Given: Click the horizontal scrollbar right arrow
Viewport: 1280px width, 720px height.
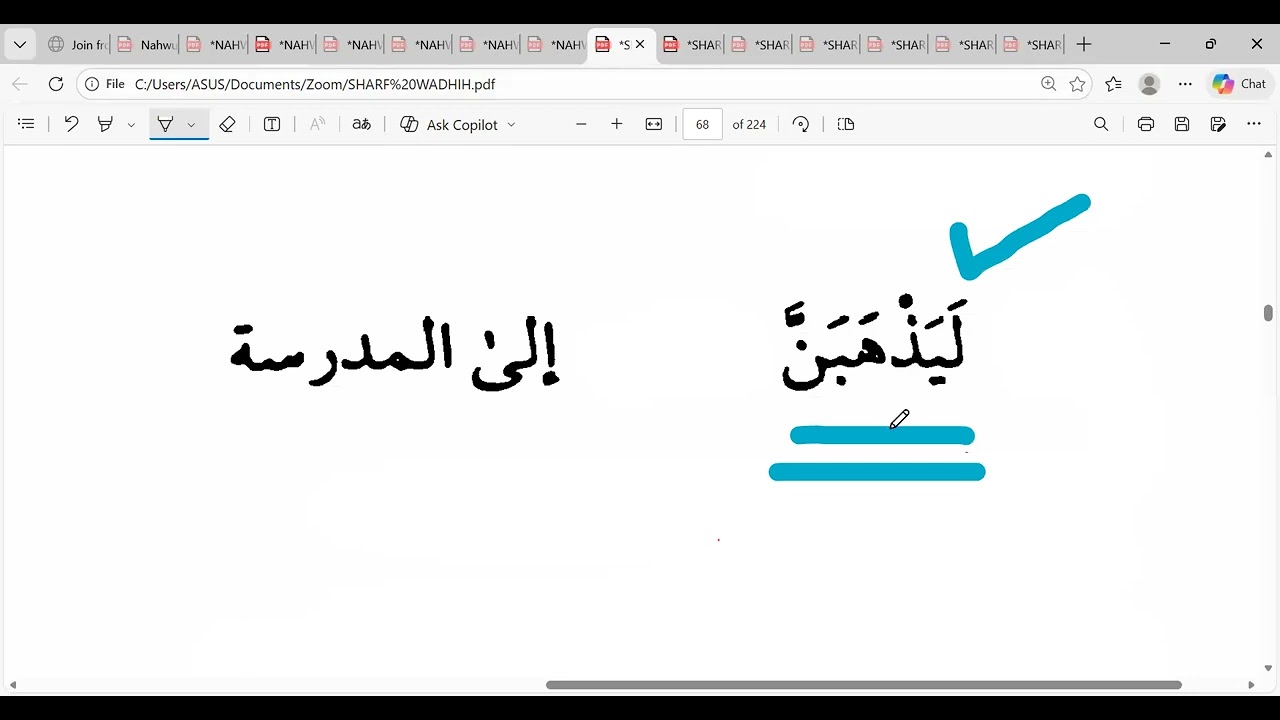Looking at the screenshot, I should (1251, 685).
